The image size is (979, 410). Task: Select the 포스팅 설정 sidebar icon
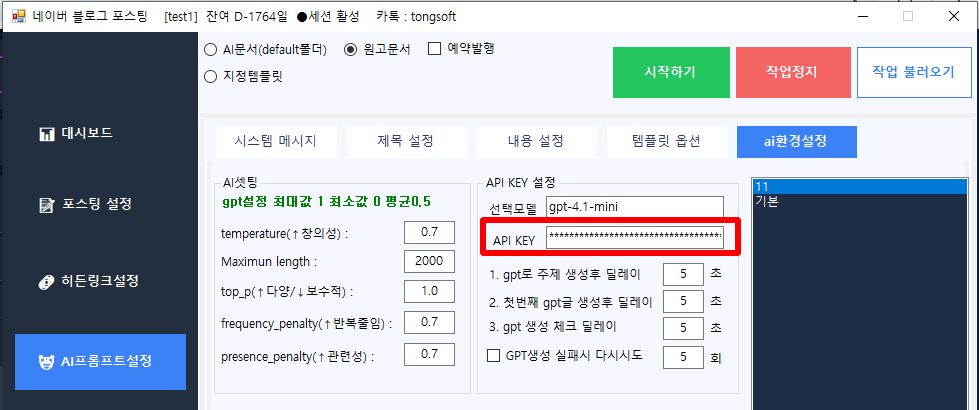coord(46,205)
